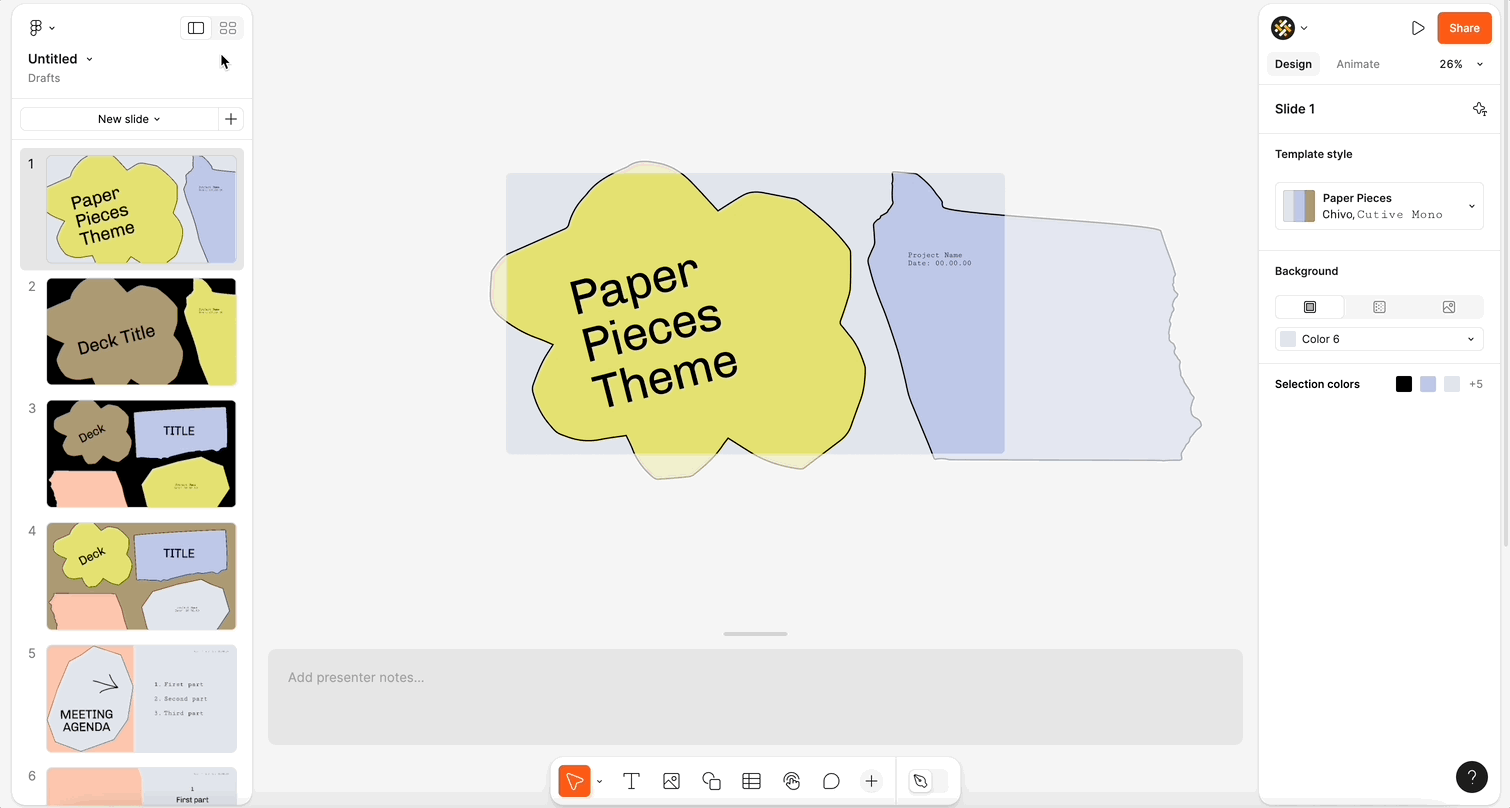Click light gray selection color swatch
Screen dimensions: 1510x808
pyautogui.click(x=1452, y=384)
